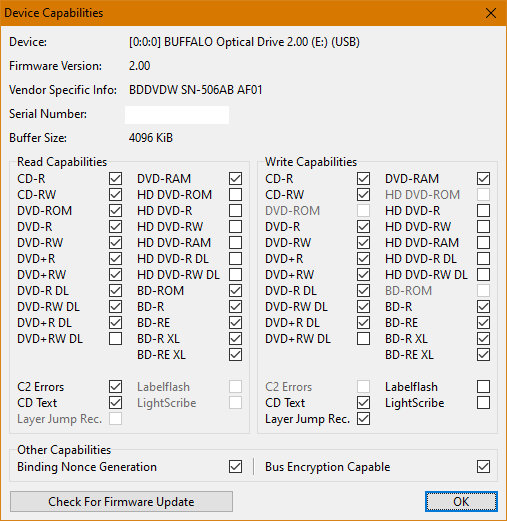Toggle Read DVD-R checkbox
The image size is (507, 521).
tap(115, 227)
